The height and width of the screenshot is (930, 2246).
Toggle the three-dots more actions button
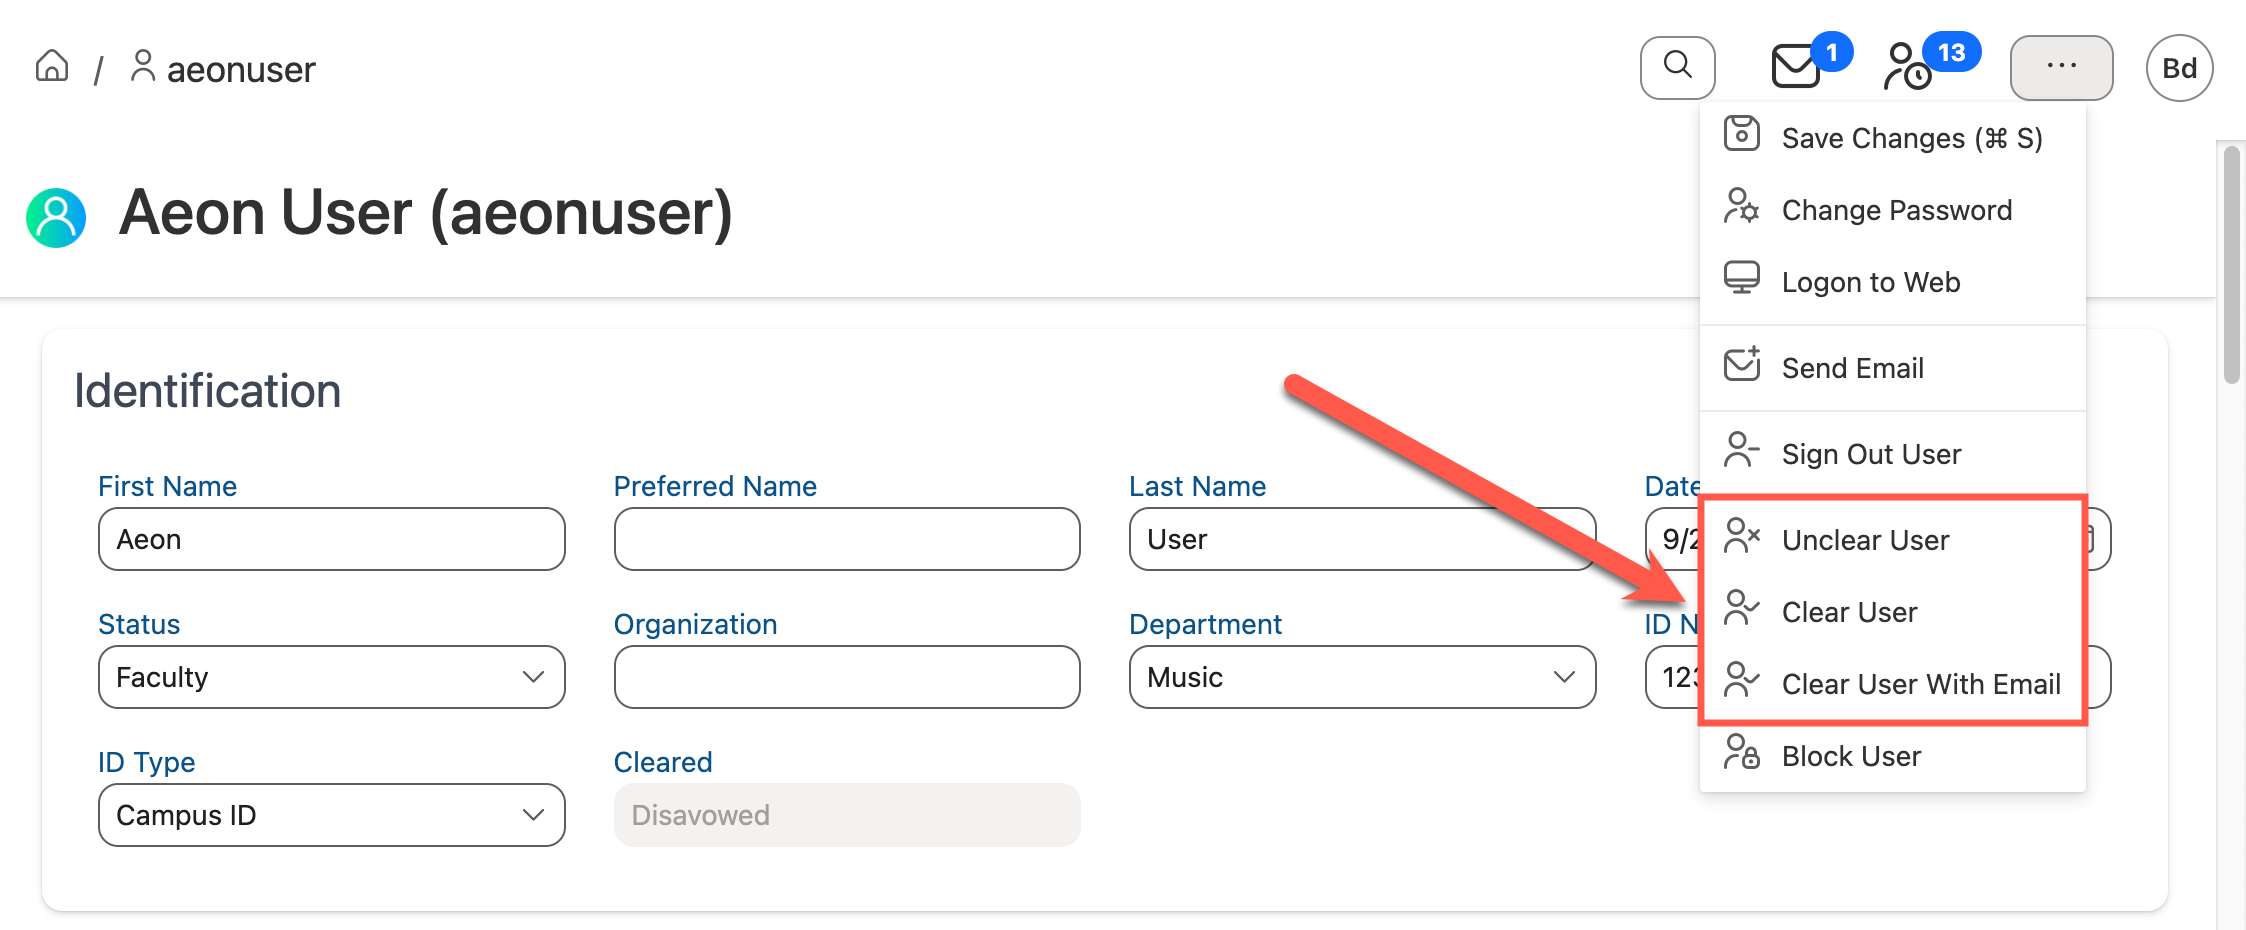2061,67
